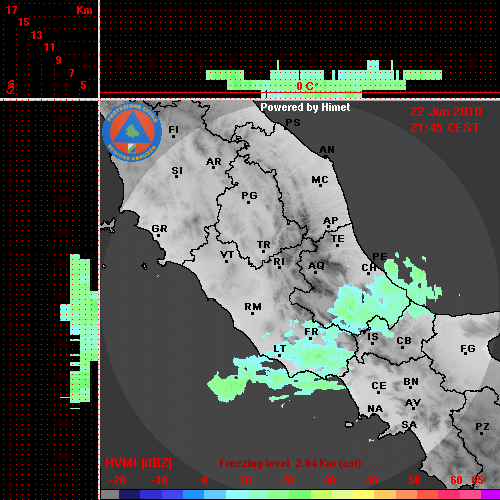This screenshot has height=500, width=500.
Task: Click the '20' dBZ scale value
Action: pos(287,480)
